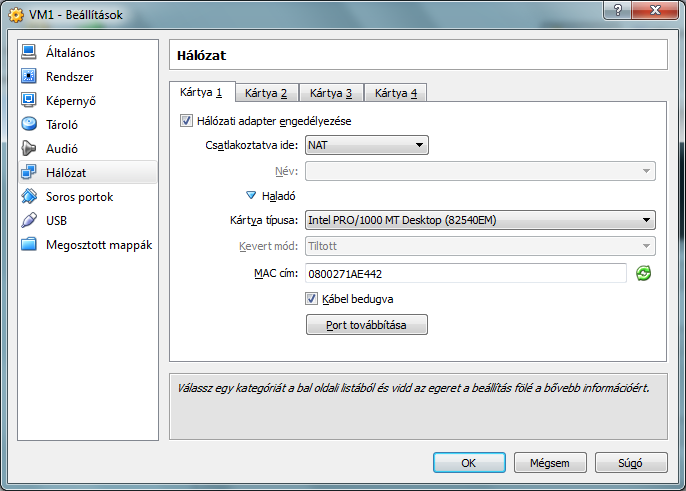Open the Csatlakoztatva ide NAT dropdown
This screenshot has width=686, height=491.
coord(366,146)
